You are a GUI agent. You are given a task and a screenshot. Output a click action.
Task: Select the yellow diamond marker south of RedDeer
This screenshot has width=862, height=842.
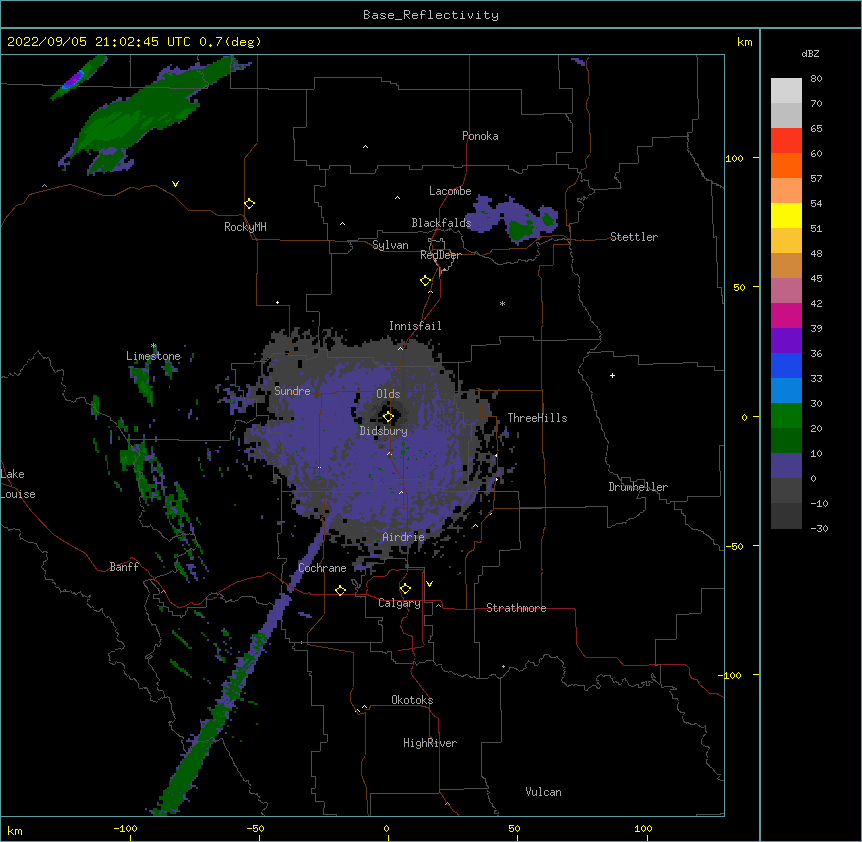coord(426,281)
